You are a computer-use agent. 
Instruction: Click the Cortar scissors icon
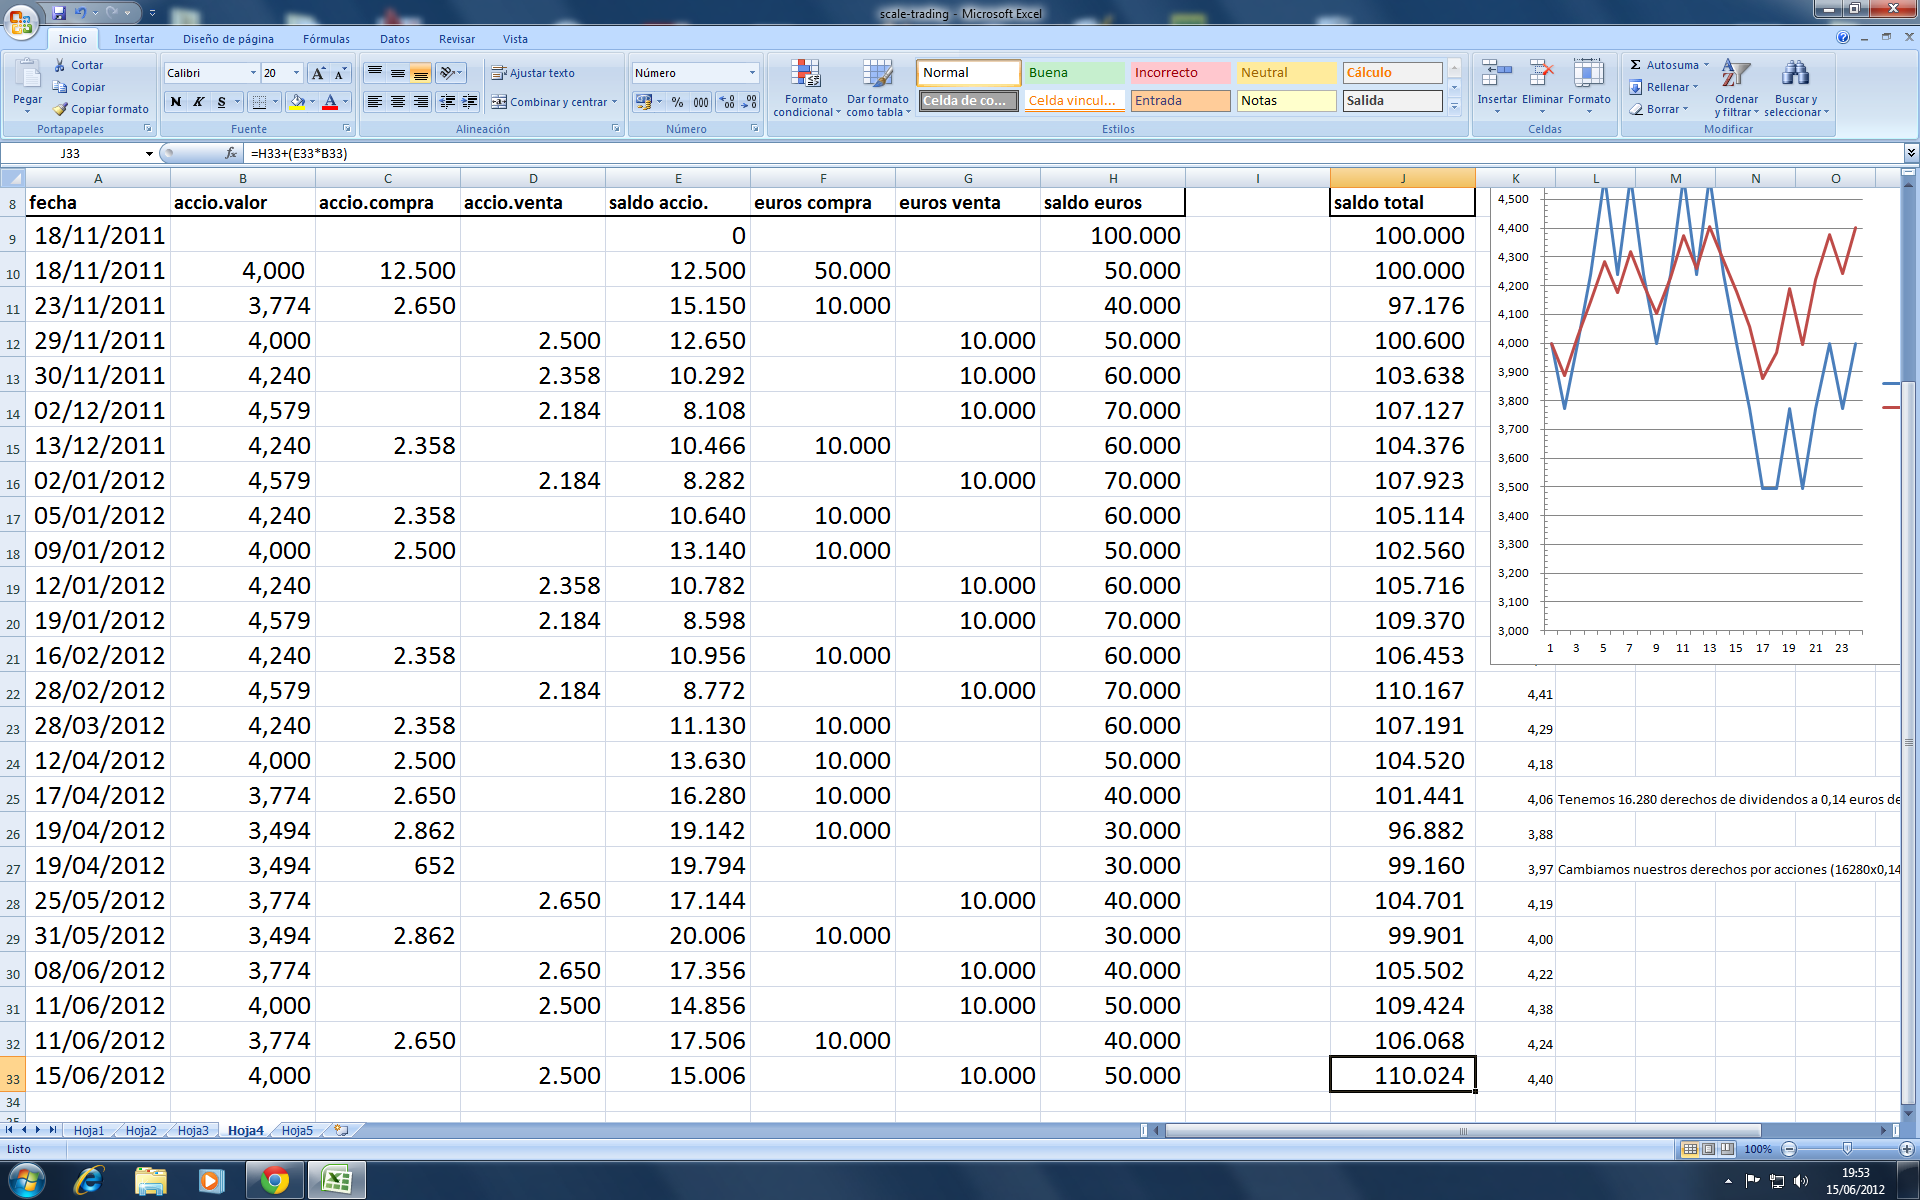[60, 65]
